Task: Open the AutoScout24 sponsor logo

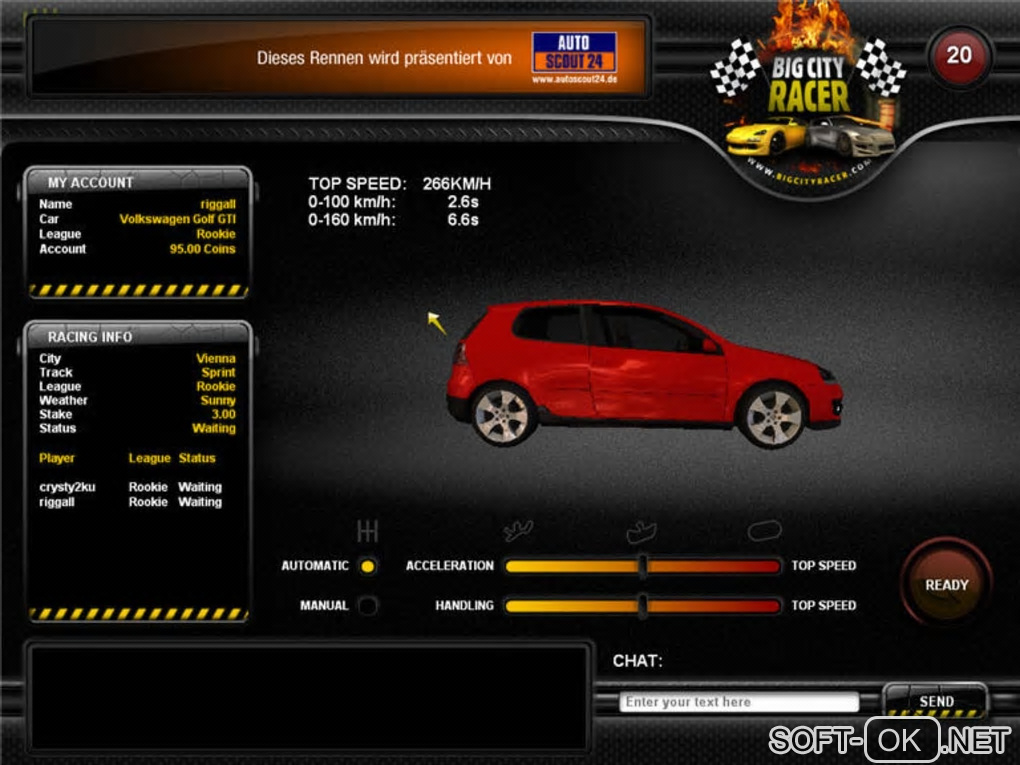Action: (574, 52)
